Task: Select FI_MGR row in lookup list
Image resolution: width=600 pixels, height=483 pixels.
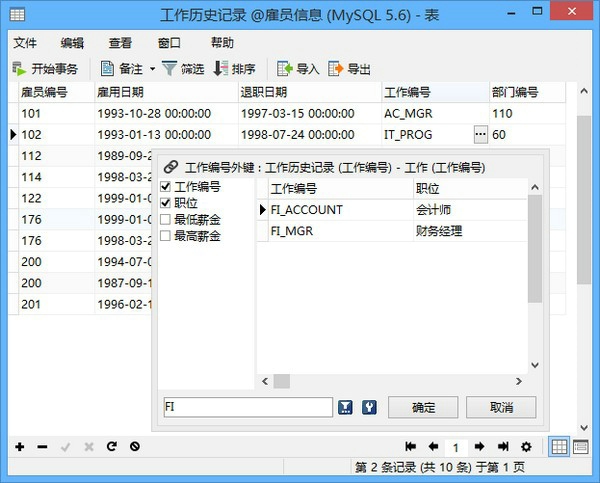Action: 392,231
